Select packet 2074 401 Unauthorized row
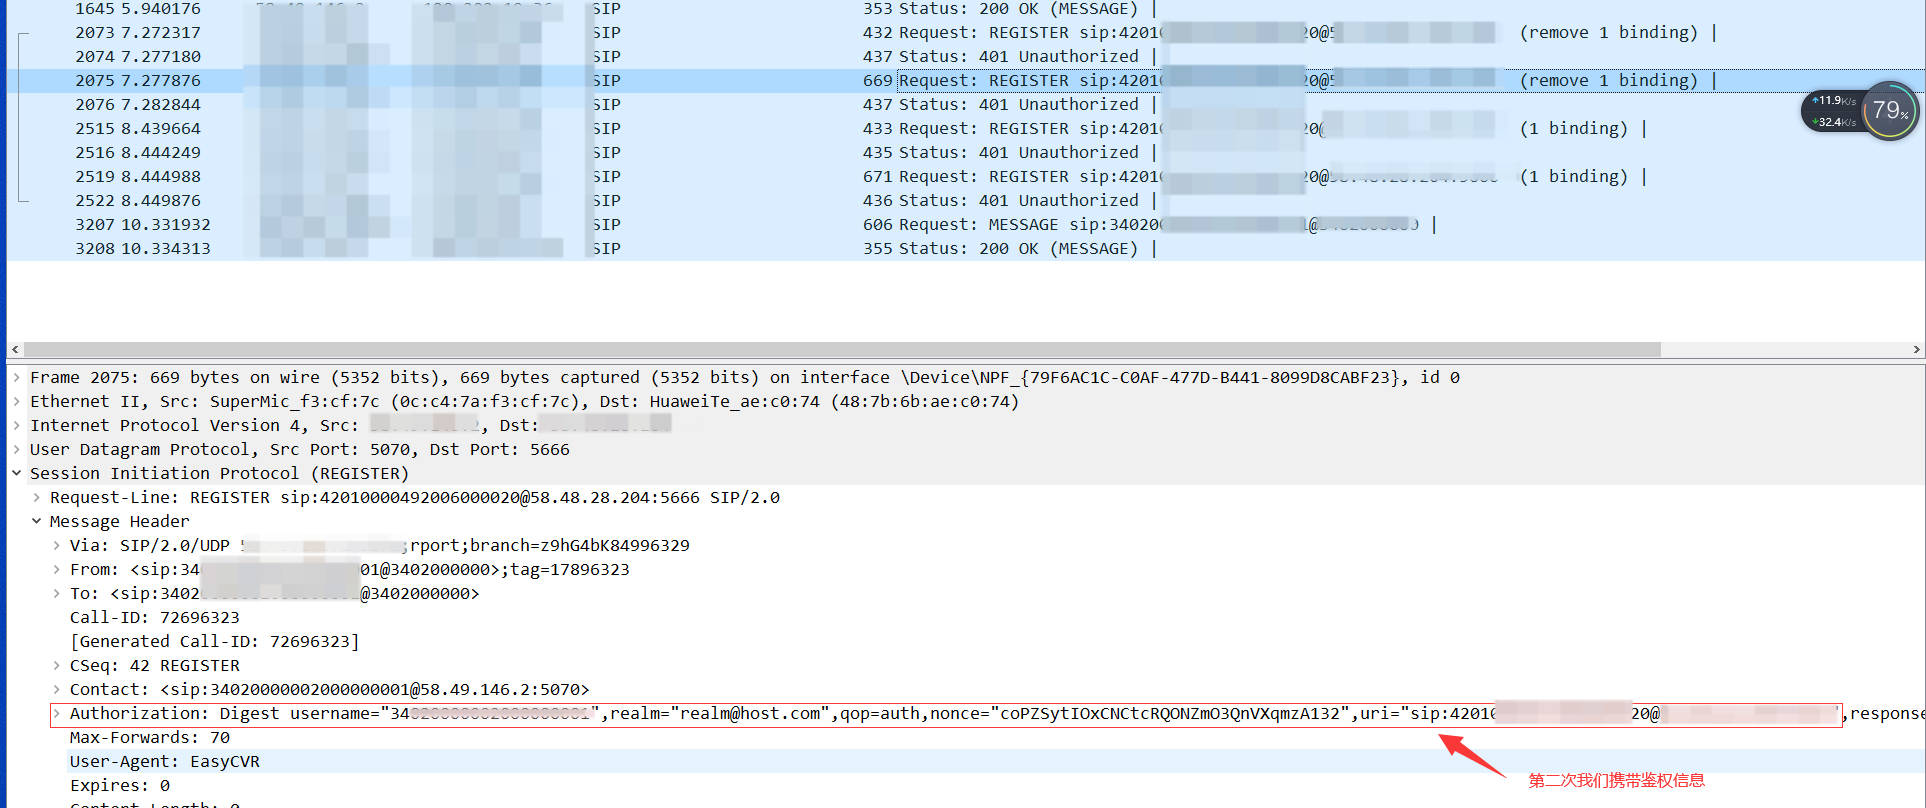 point(965,57)
